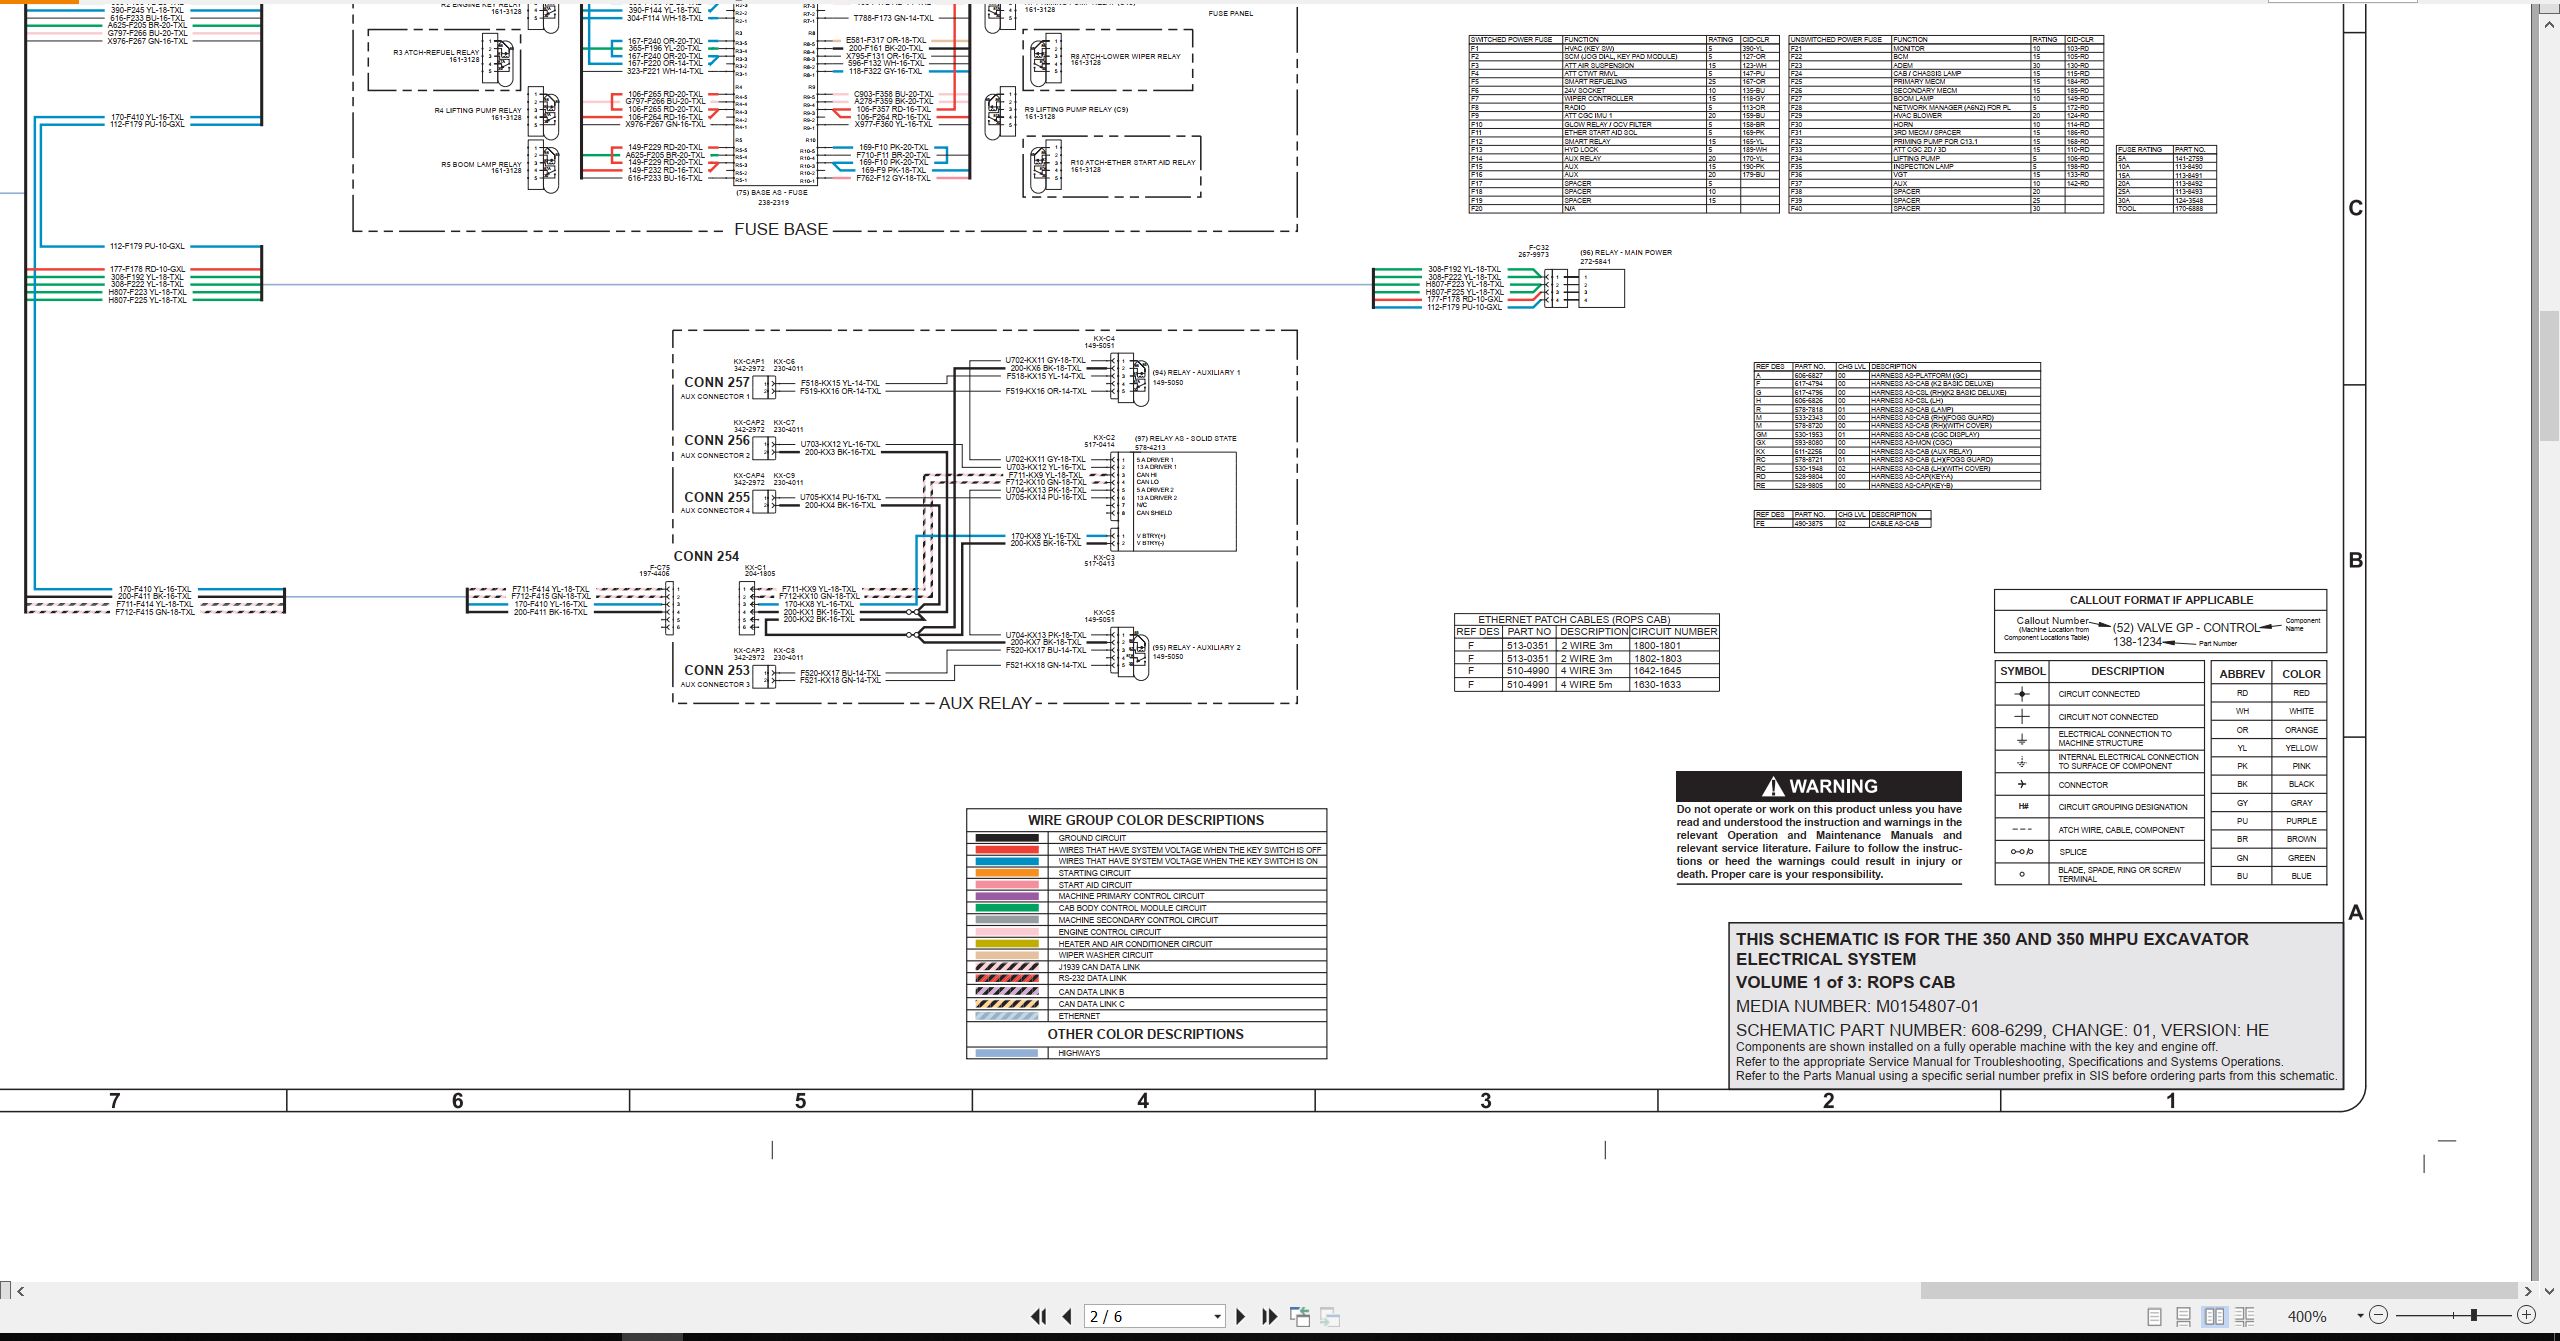The height and width of the screenshot is (1341, 2560).
Task: Click the R5 BOOM LAMP RELAY label
Action: click(481, 164)
